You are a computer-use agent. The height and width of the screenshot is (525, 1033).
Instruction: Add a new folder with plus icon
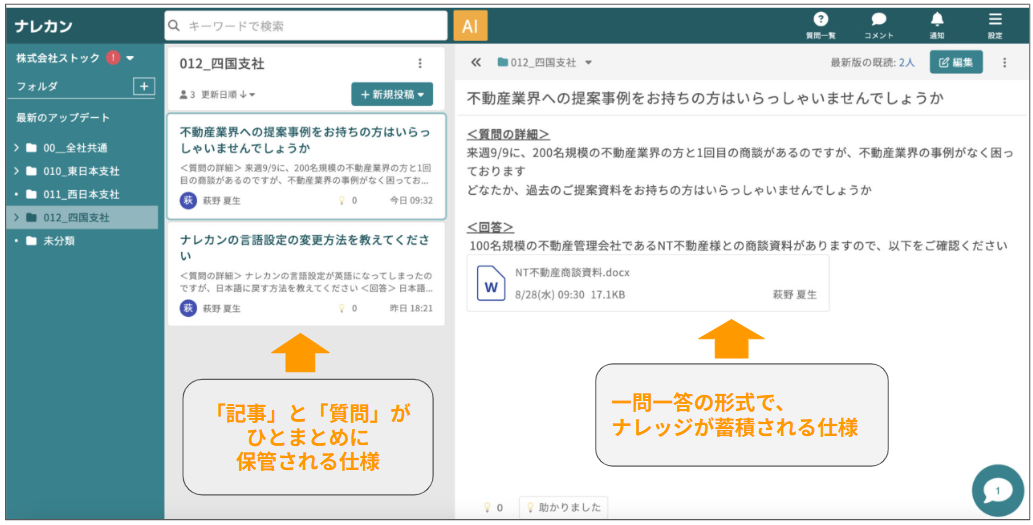144,86
